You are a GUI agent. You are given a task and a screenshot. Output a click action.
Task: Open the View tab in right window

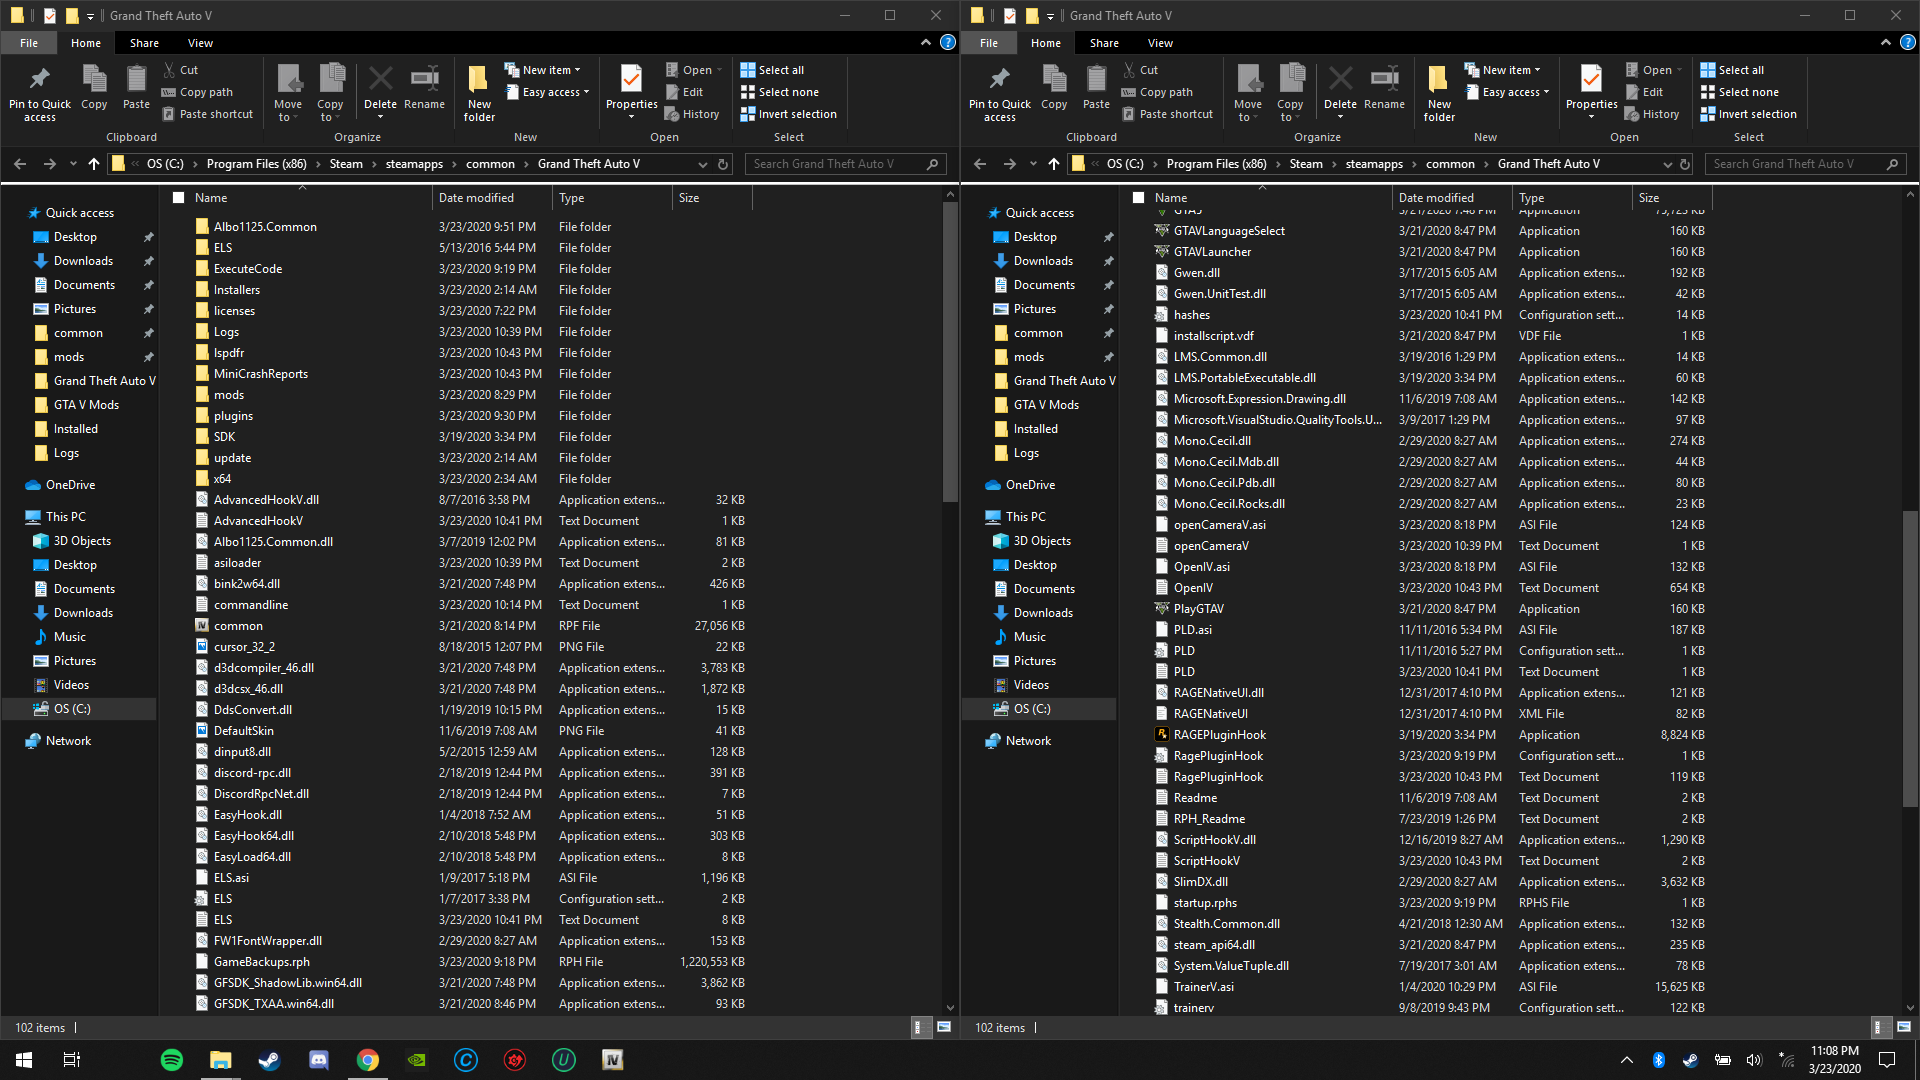point(1160,43)
